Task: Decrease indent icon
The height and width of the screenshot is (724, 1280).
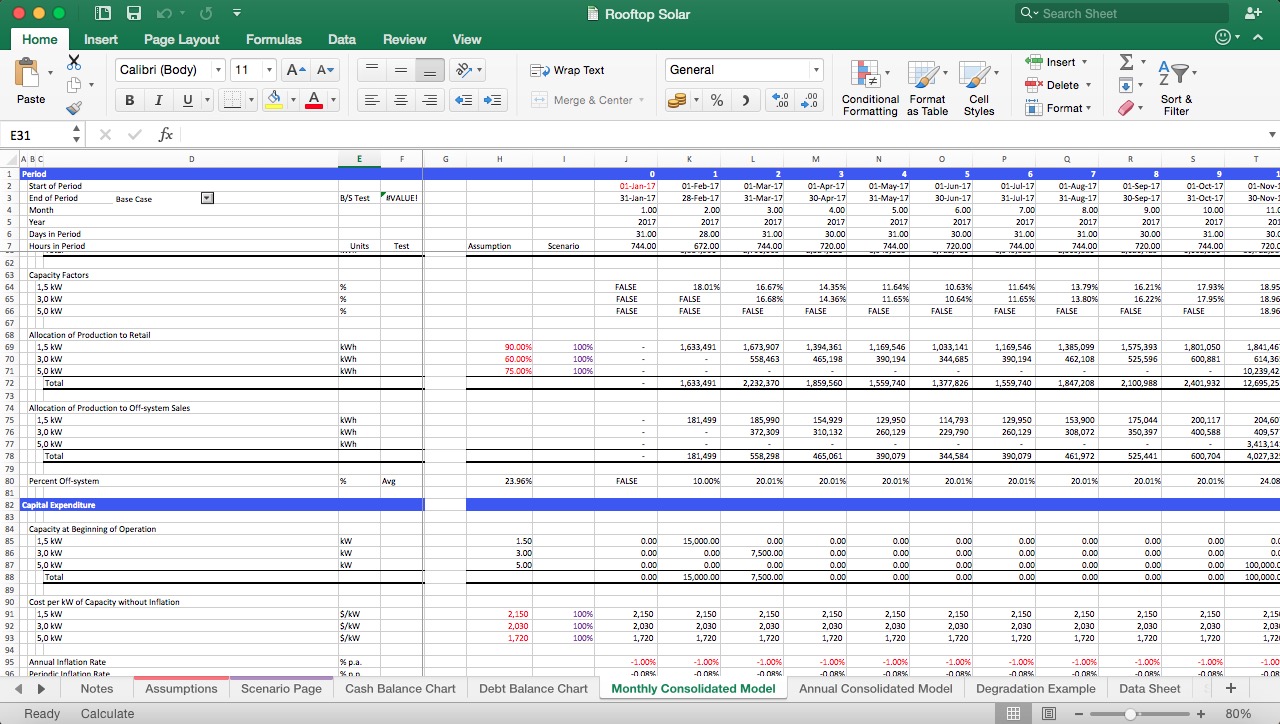Action: pyautogui.click(x=463, y=100)
